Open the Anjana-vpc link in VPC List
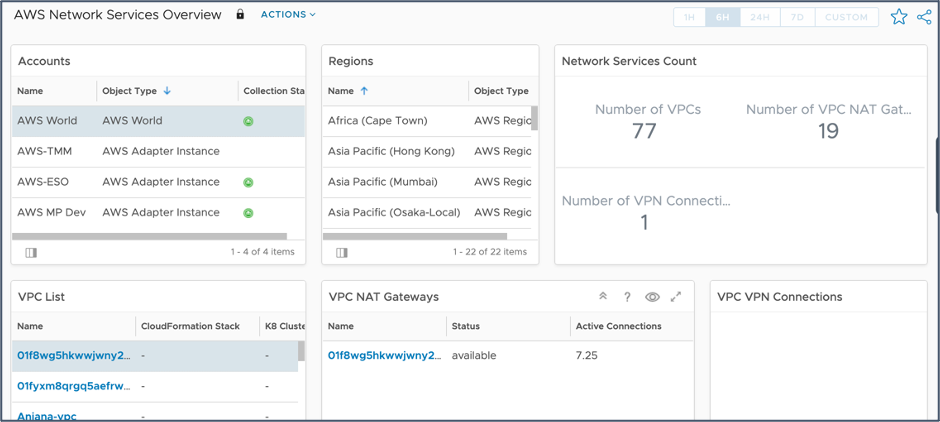This screenshot has height=422, width=940. [47, 416]
